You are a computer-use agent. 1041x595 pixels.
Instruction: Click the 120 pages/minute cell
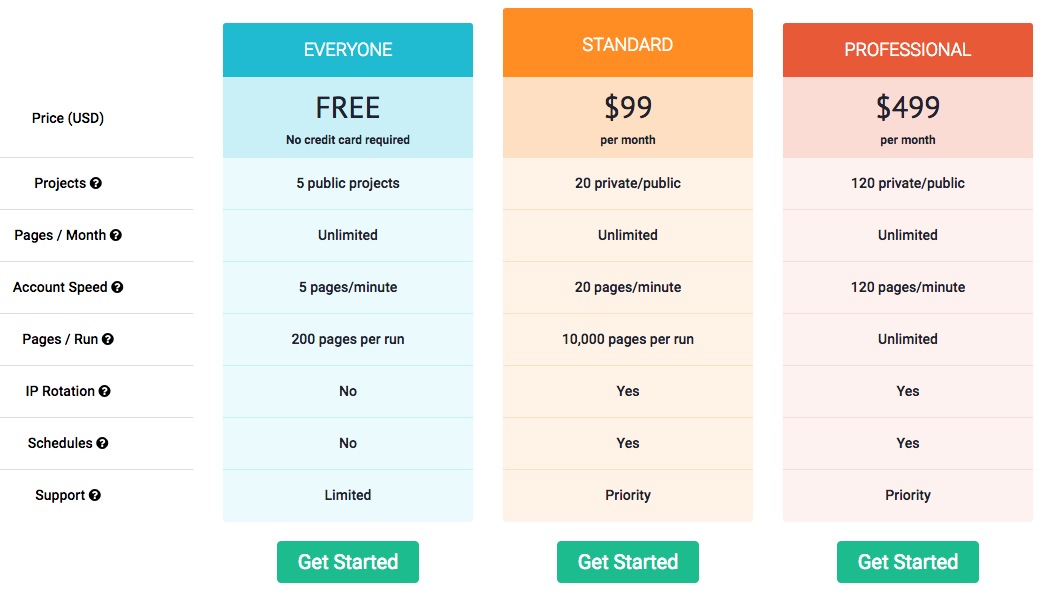click(908, 287)
